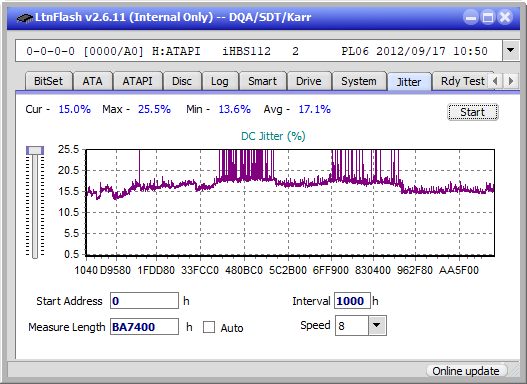Switch to the Drive tab
This screenshot has width=527, height=384.
[309, 81]
